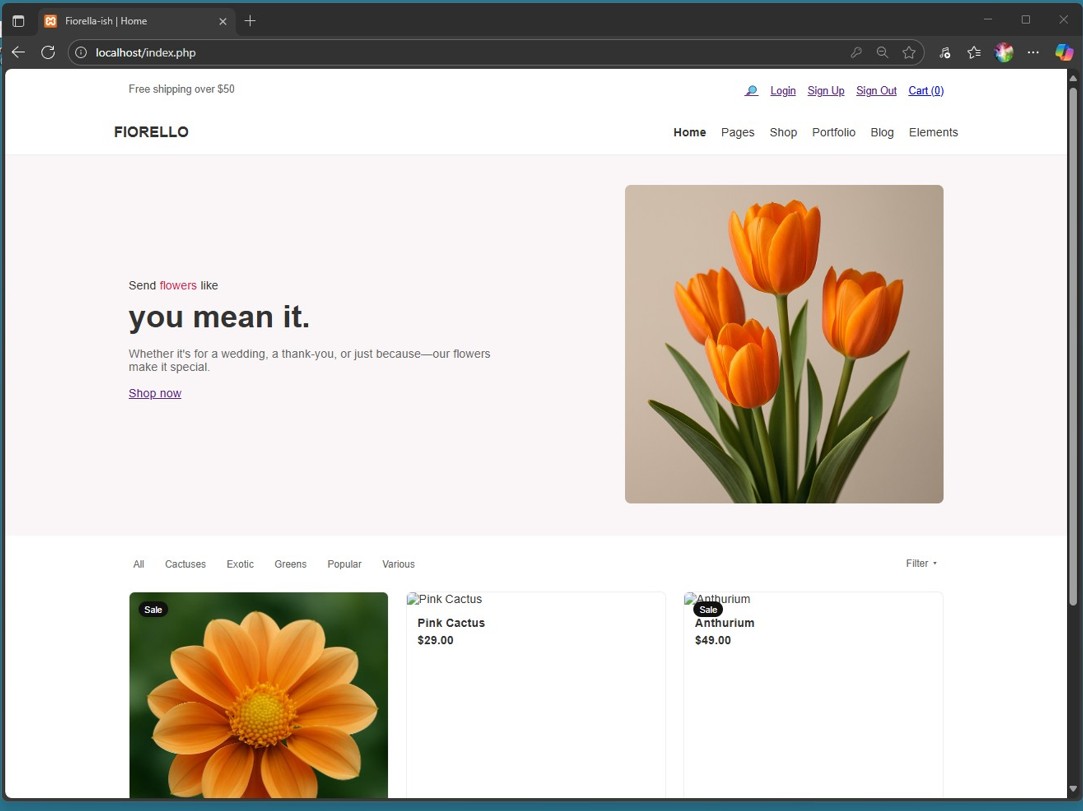
Task: Click the site search magnifier icon
Action: tap(751, 91)
